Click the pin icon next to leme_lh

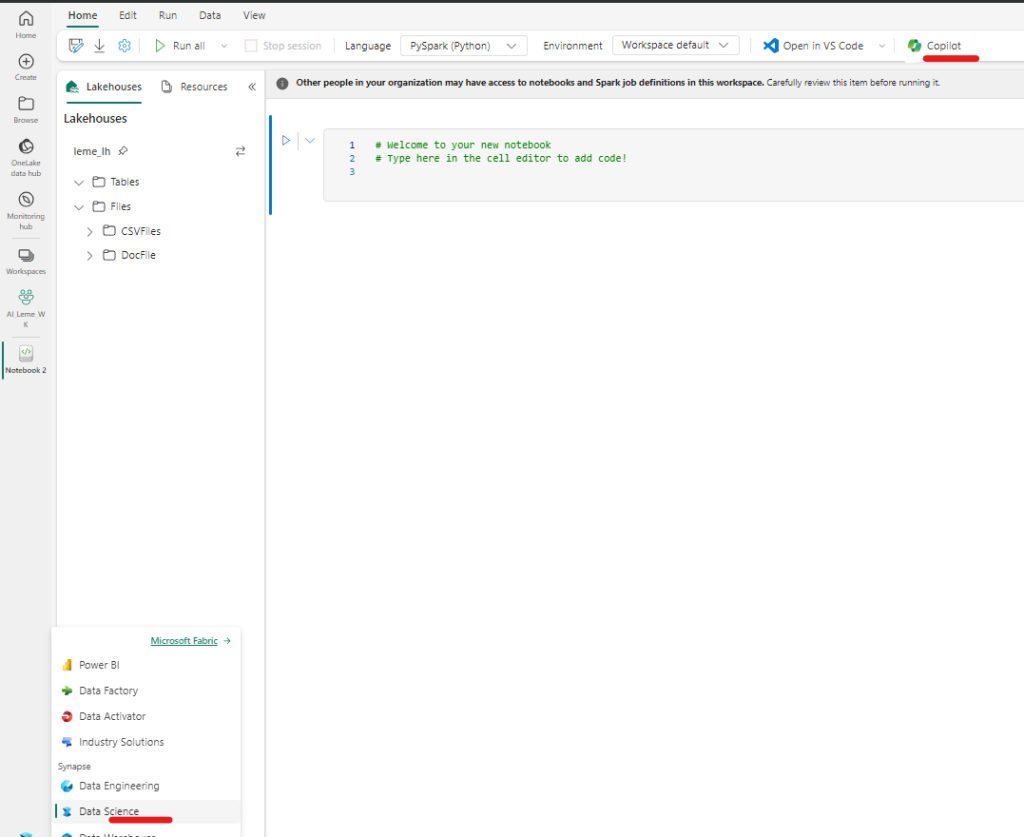pyautogui.click(x=123, y=151)
